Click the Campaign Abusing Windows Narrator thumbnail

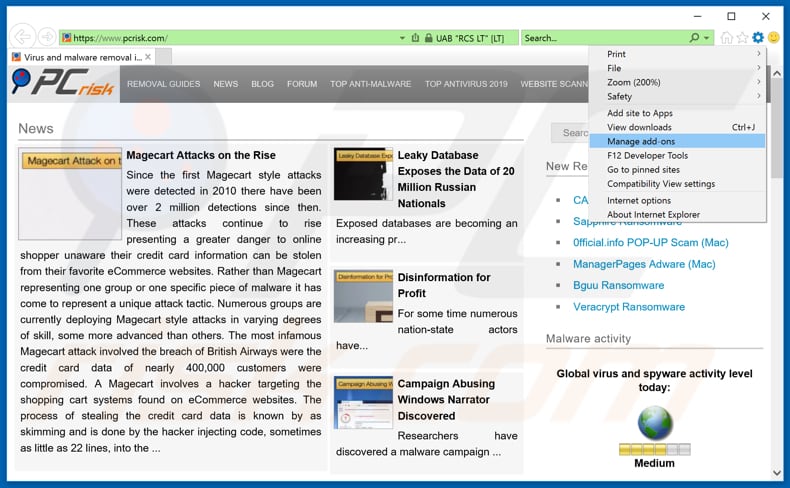pos(363,402)
